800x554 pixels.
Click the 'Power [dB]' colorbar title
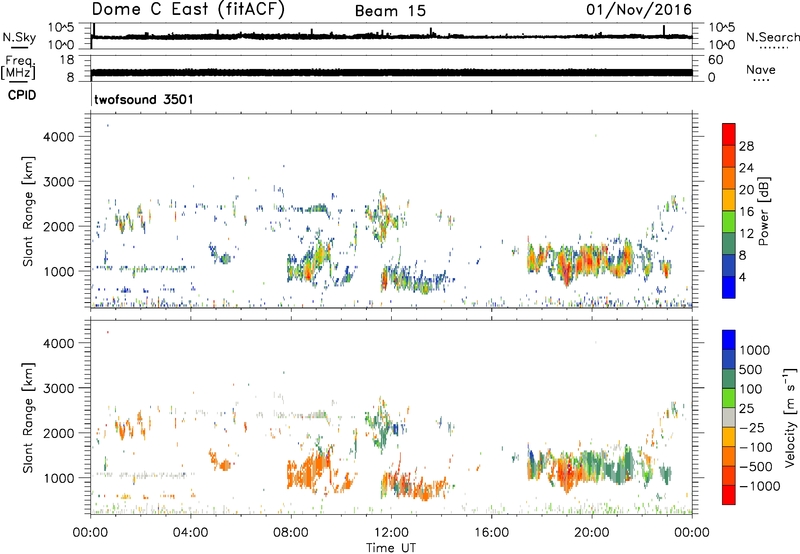pos(763,211)
